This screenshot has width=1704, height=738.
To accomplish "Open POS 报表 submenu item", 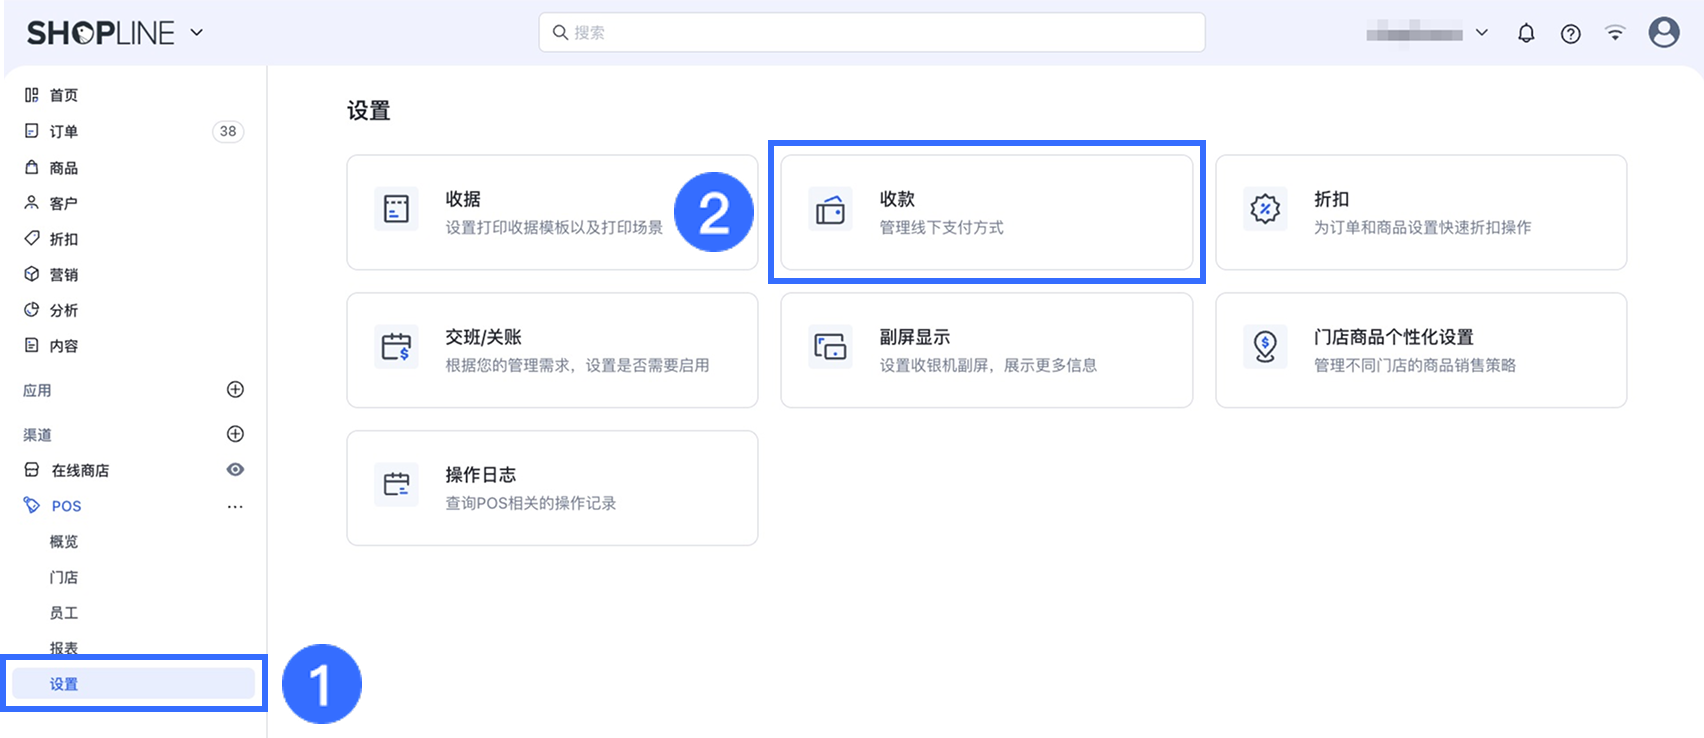I will click(x=64, y=648).
